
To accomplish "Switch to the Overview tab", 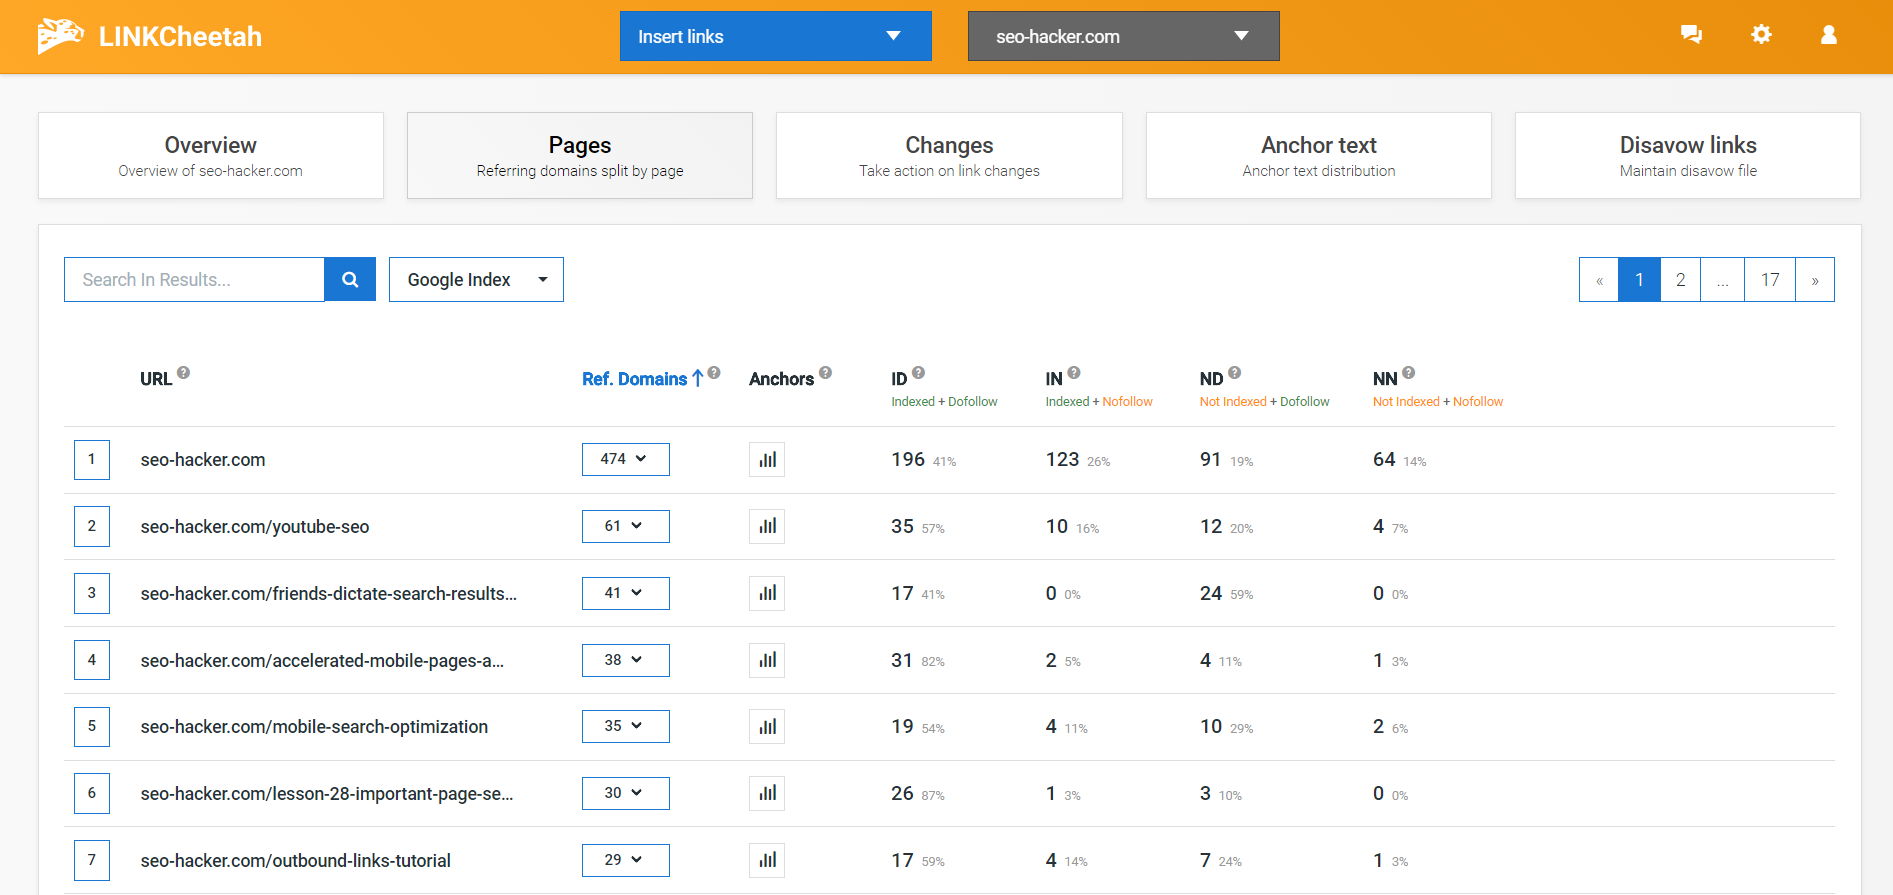I will tap(211, 156).
